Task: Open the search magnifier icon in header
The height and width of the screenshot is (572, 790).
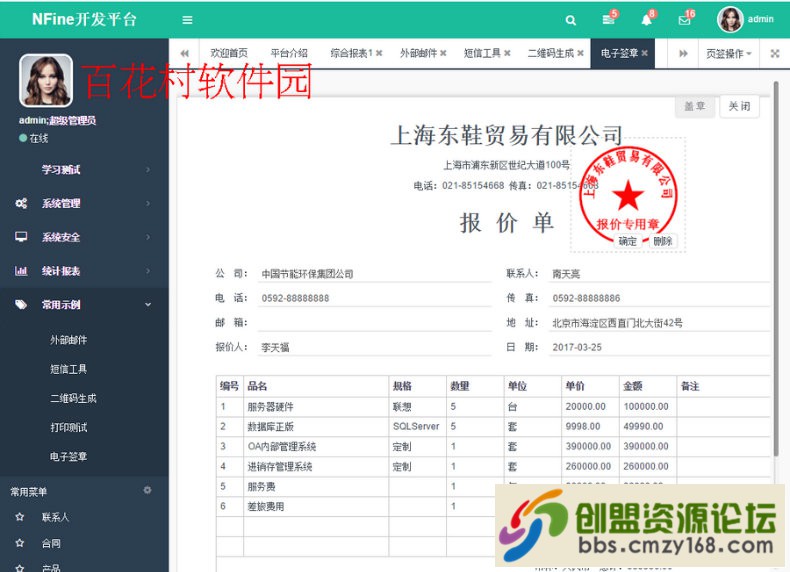Action: (570, 20)
